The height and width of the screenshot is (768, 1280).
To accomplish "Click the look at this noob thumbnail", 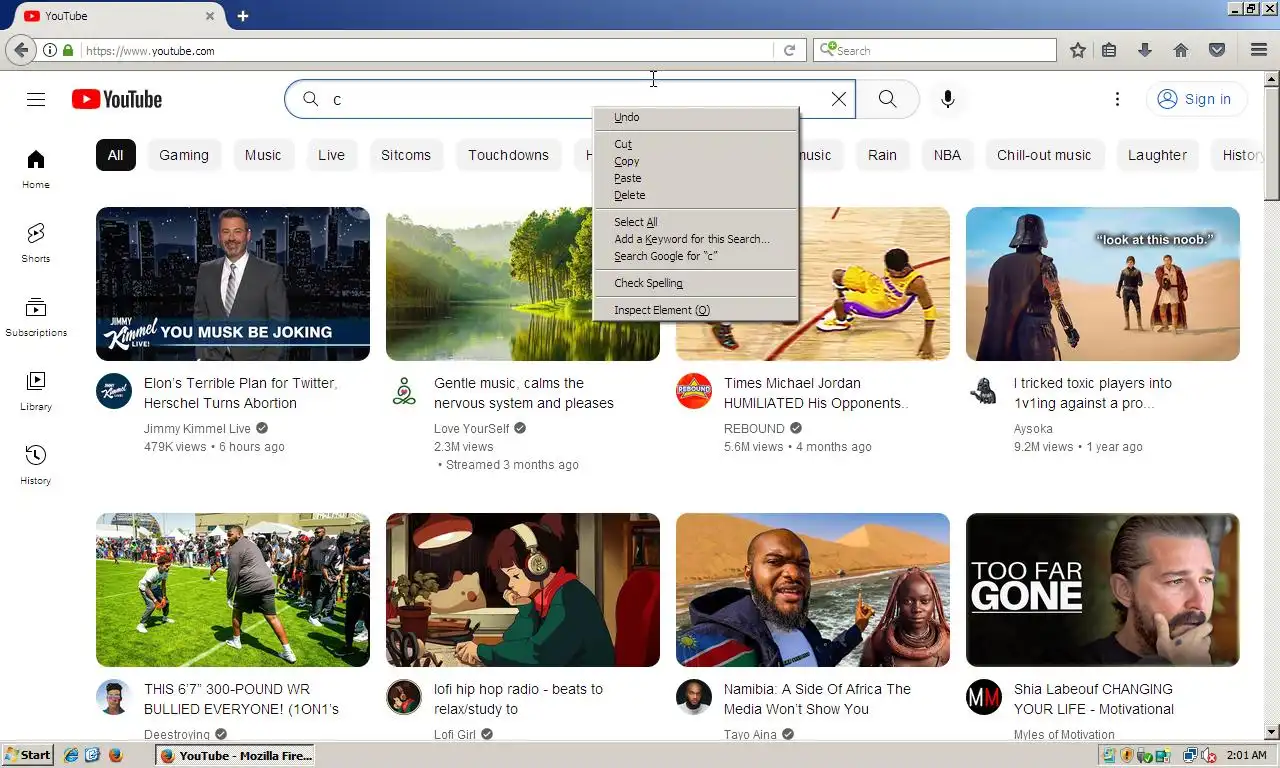I will (1103, 284).
